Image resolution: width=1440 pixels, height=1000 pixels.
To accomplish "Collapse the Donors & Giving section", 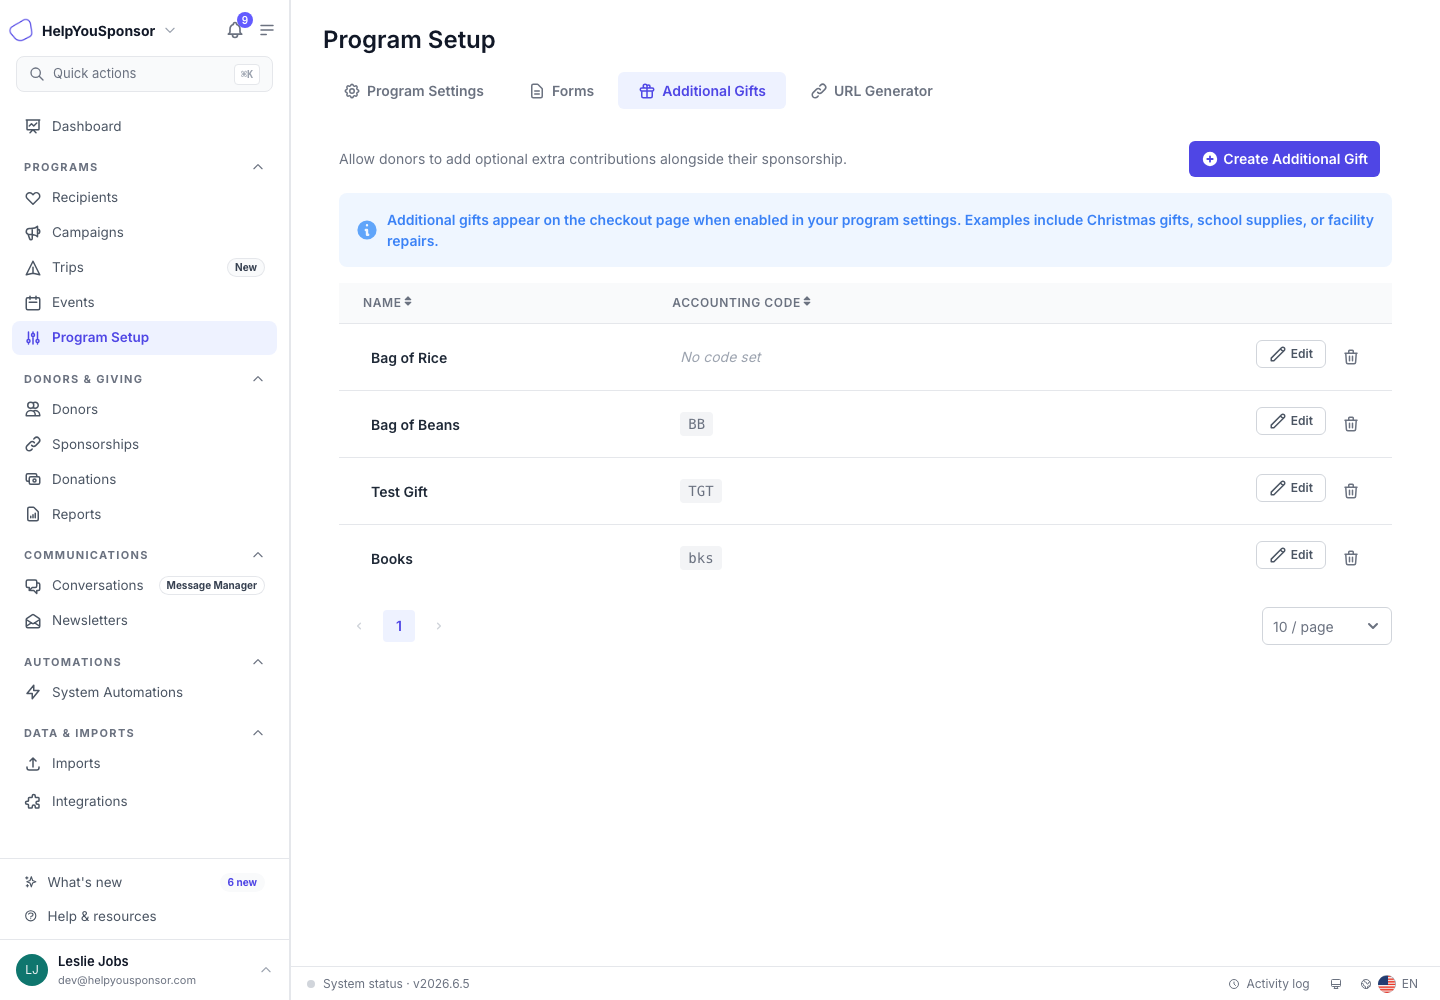I will coord(258,379).
